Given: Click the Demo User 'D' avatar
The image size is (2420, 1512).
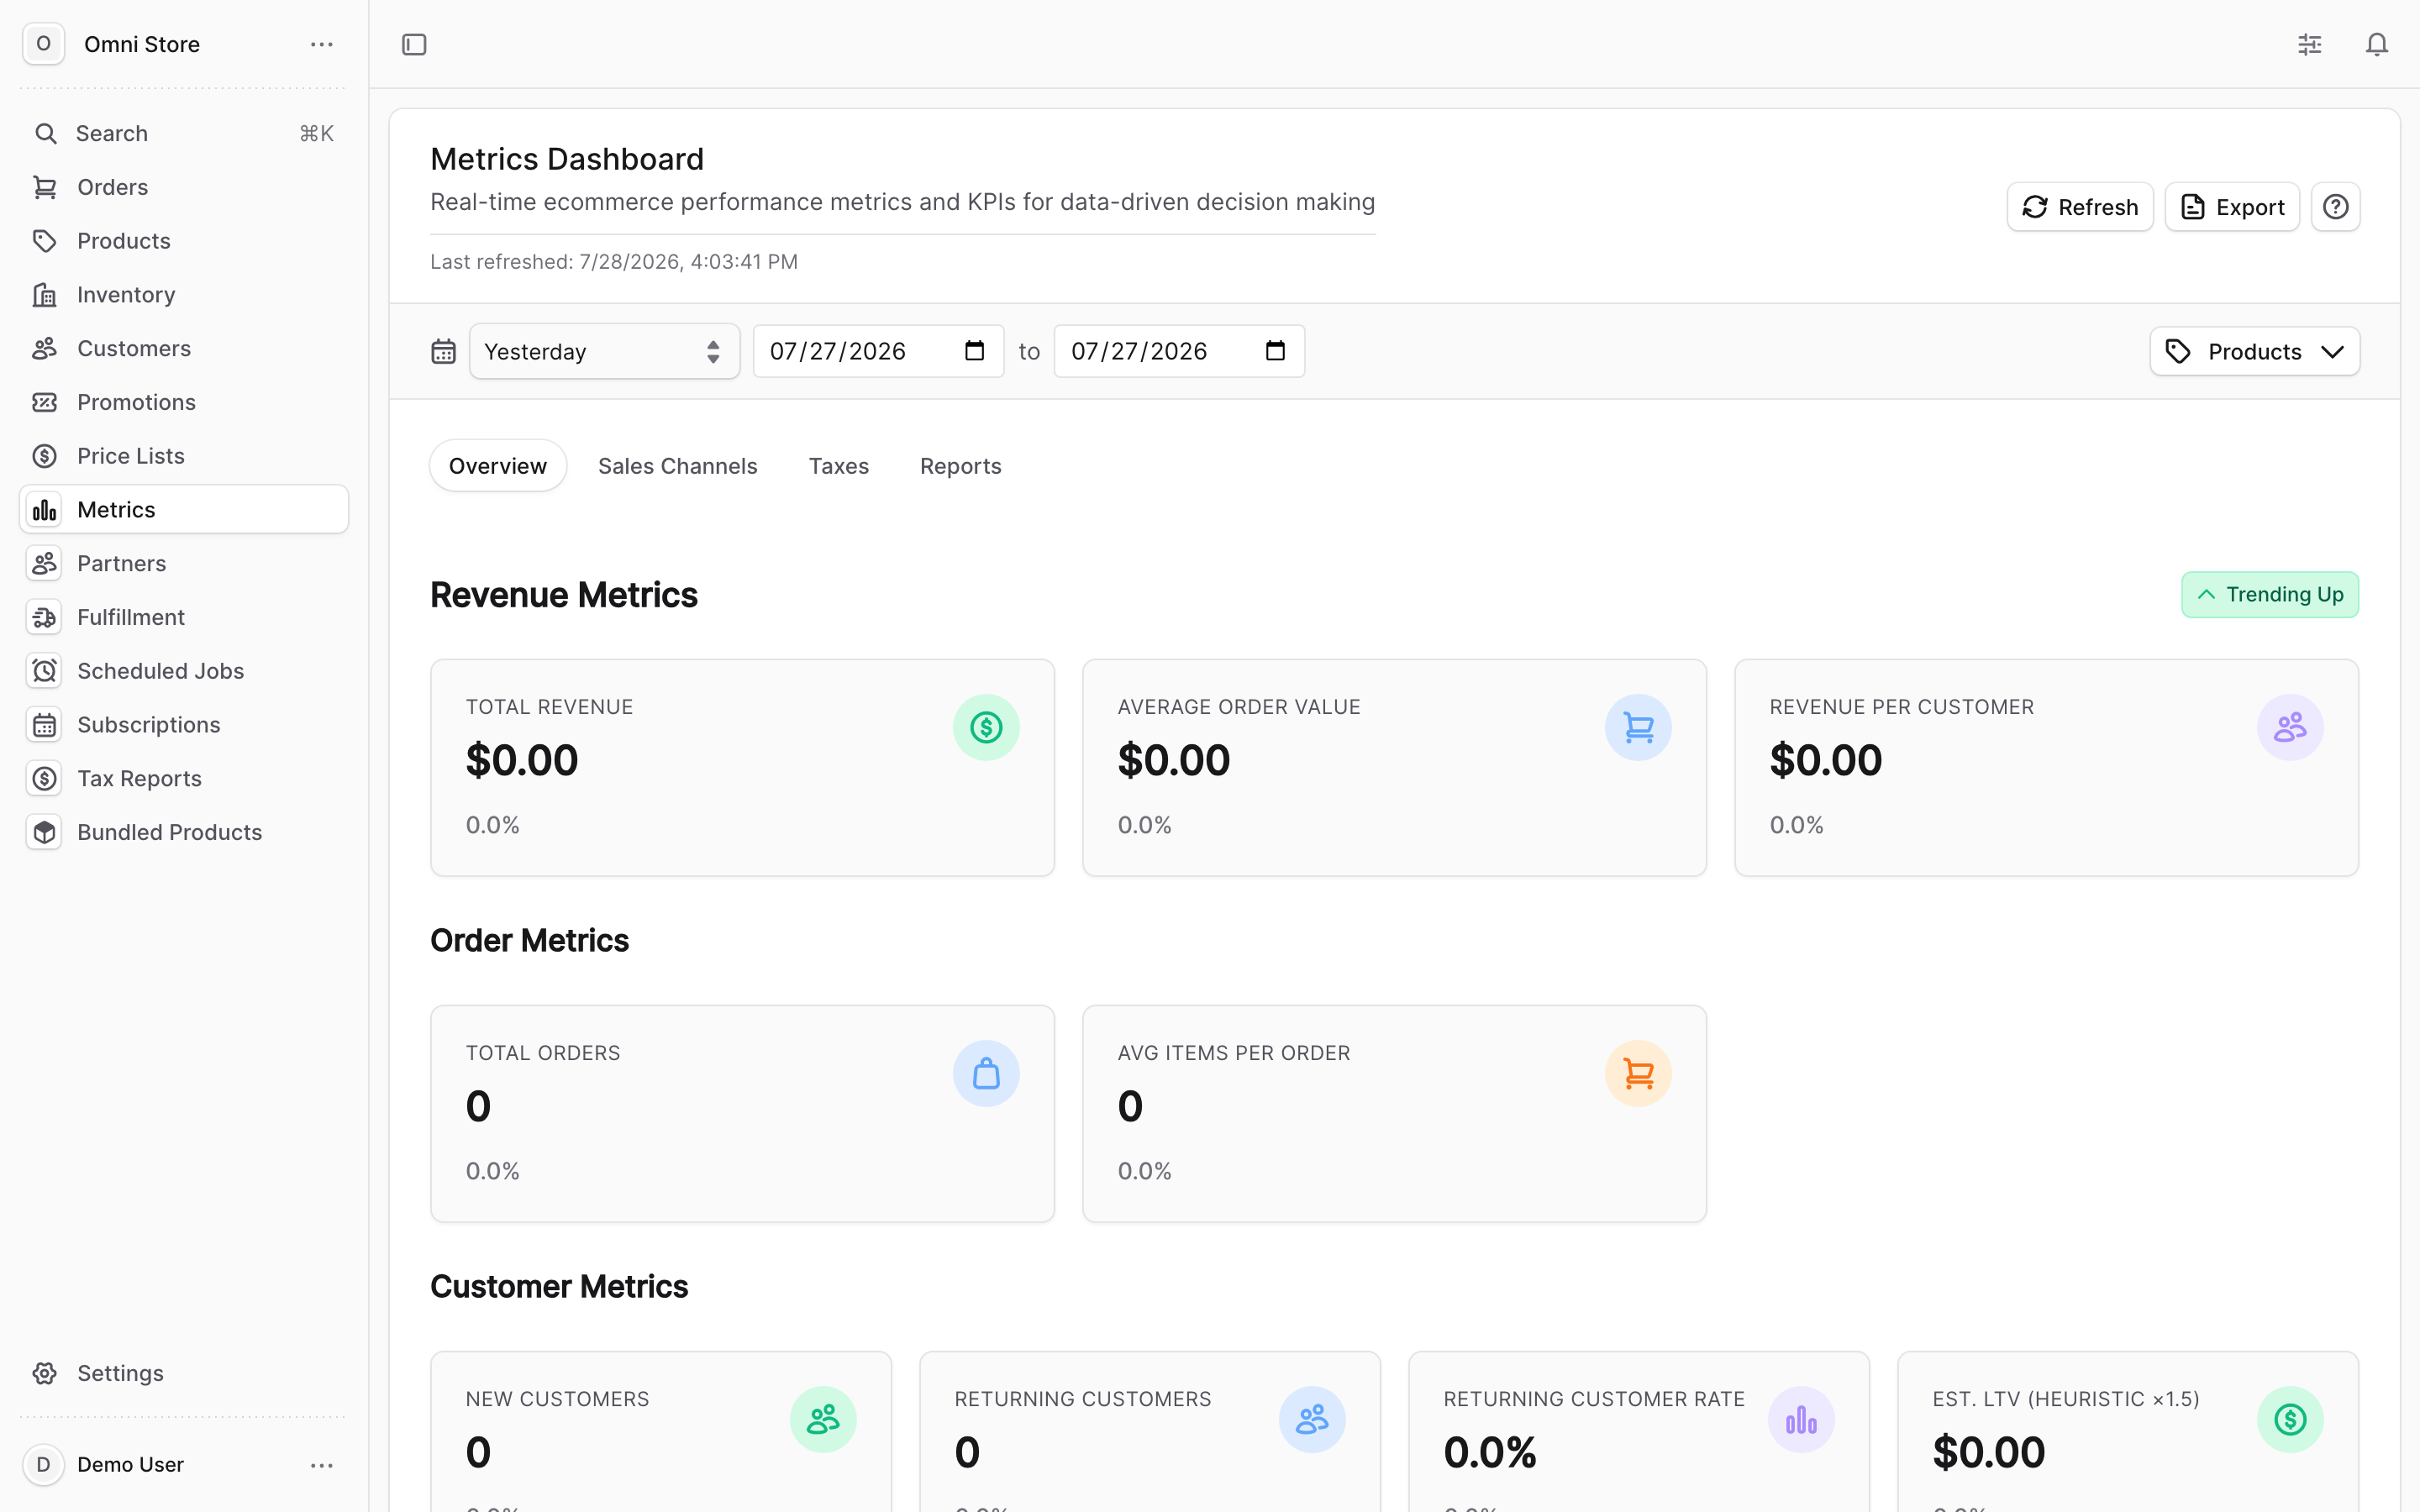Looking at the screenshot, I should [43, 1464].
